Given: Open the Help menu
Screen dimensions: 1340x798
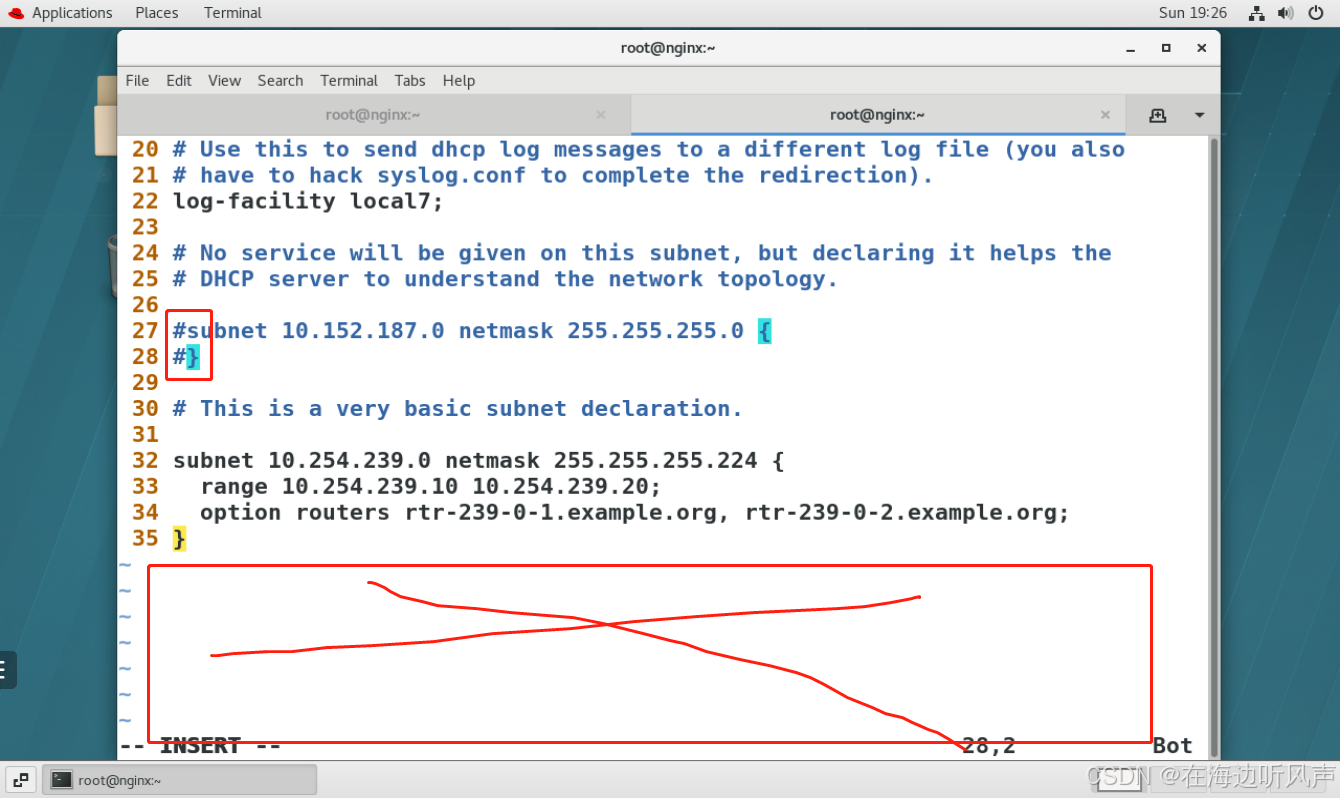Looking at the screenshot, I should click(x=459, y=81).
